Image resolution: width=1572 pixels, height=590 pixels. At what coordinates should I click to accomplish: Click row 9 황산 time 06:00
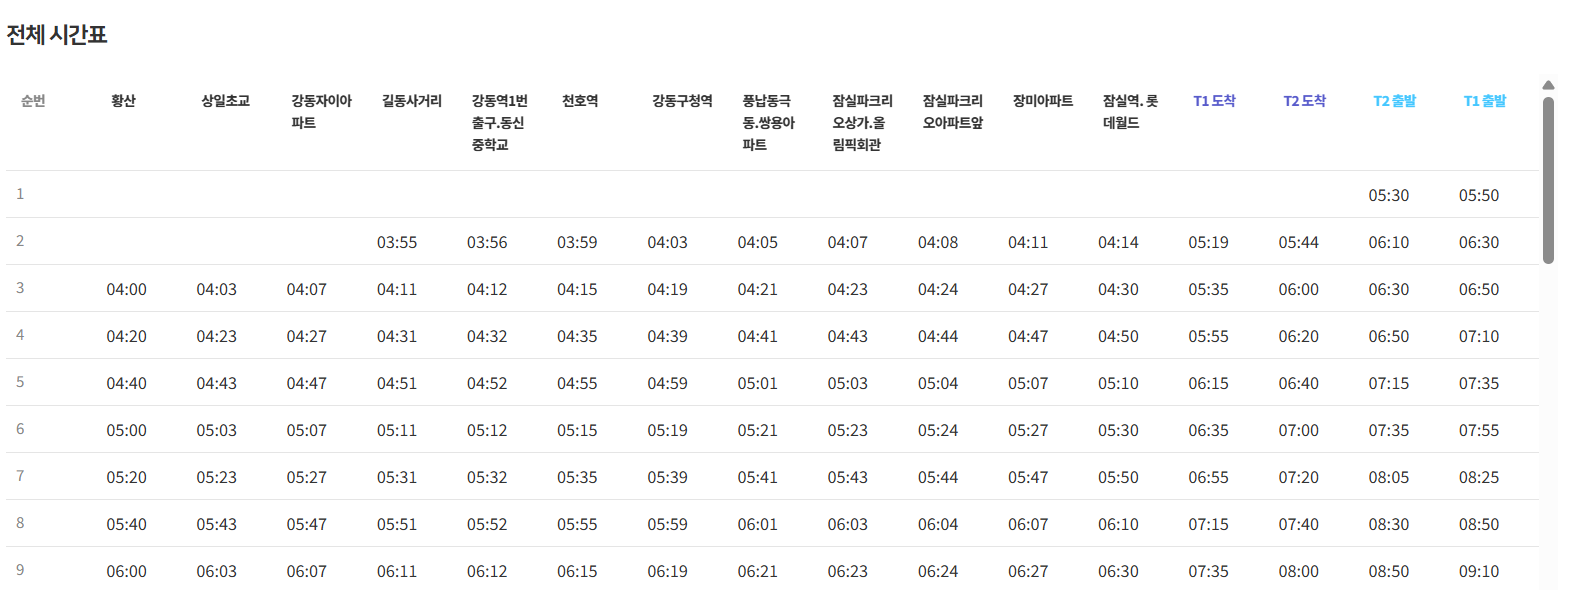pyautogui.click(x=126, y=572)
